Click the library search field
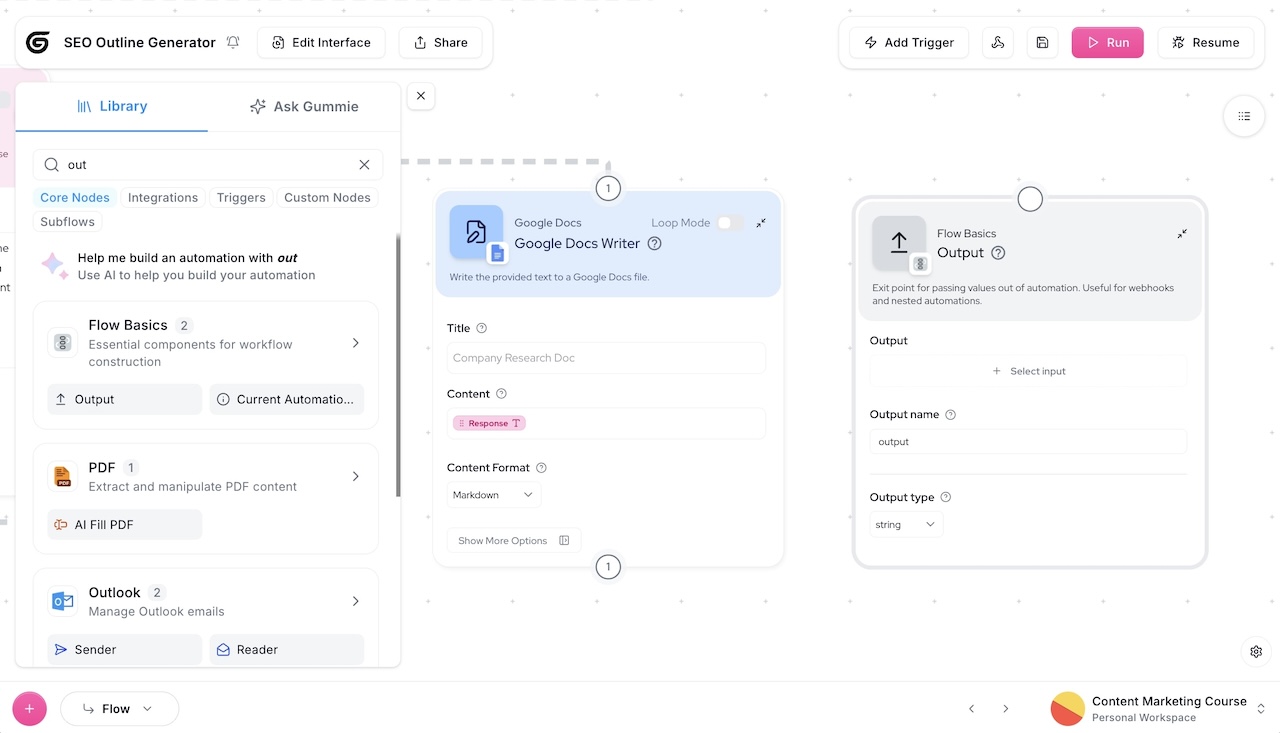The height and width of the screenshot is (733, 1280). 208,165
